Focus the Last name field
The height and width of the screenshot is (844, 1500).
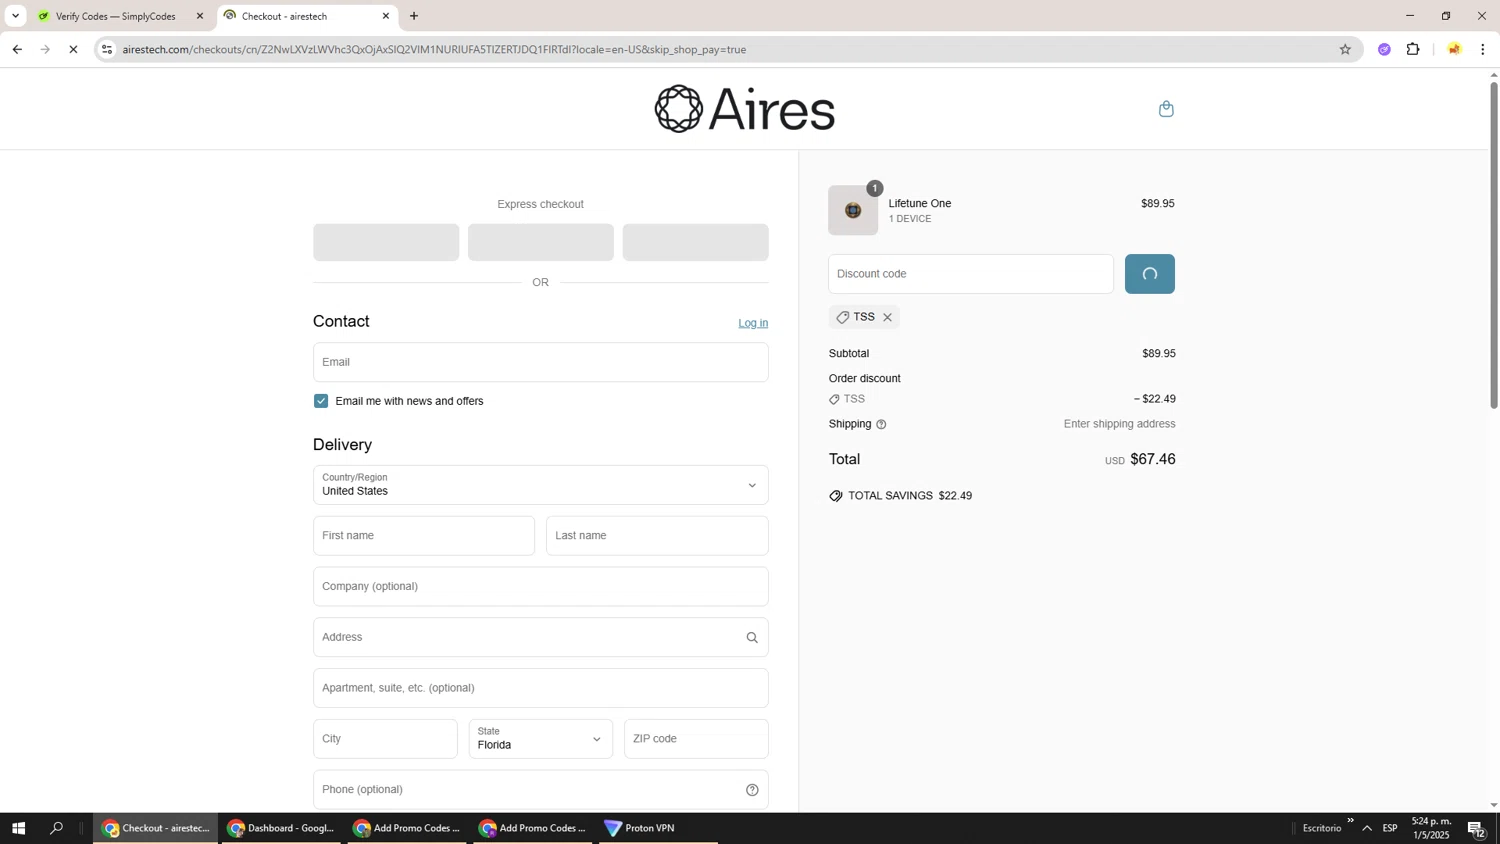(x=657, y=536)
